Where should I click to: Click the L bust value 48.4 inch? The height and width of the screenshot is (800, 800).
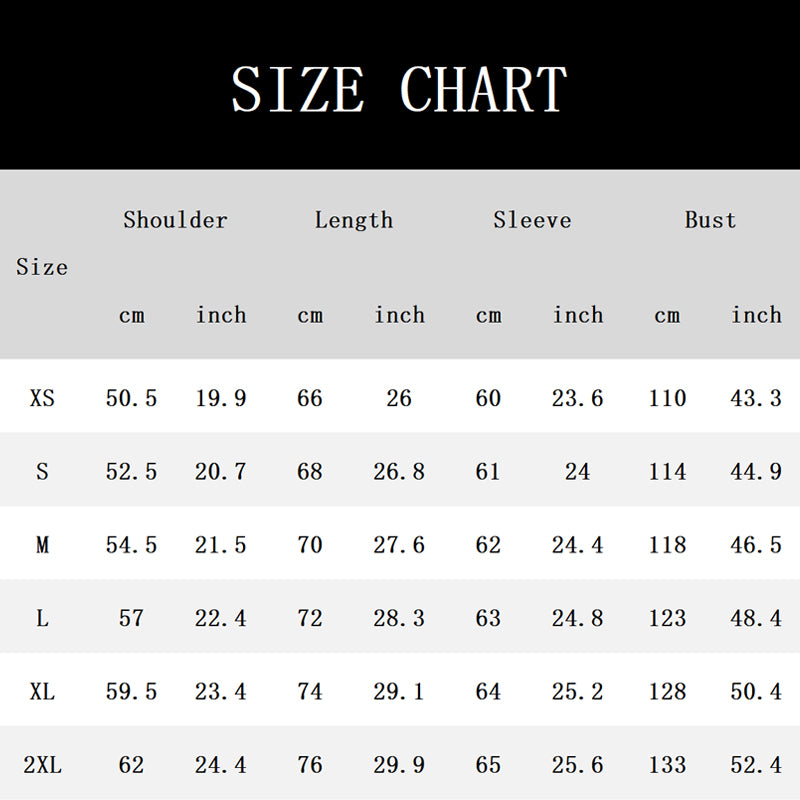tap(756, 618)
